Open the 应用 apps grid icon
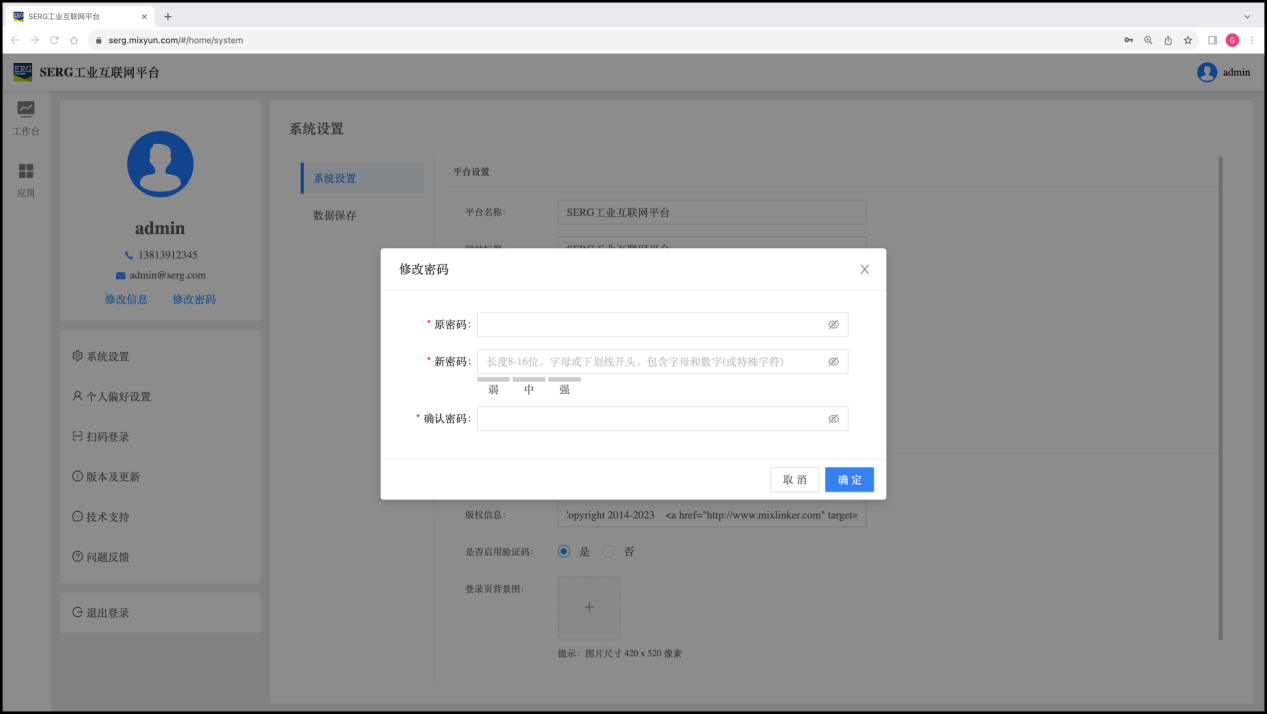The height and width of the screenshot is (714, 1267). 26,171
